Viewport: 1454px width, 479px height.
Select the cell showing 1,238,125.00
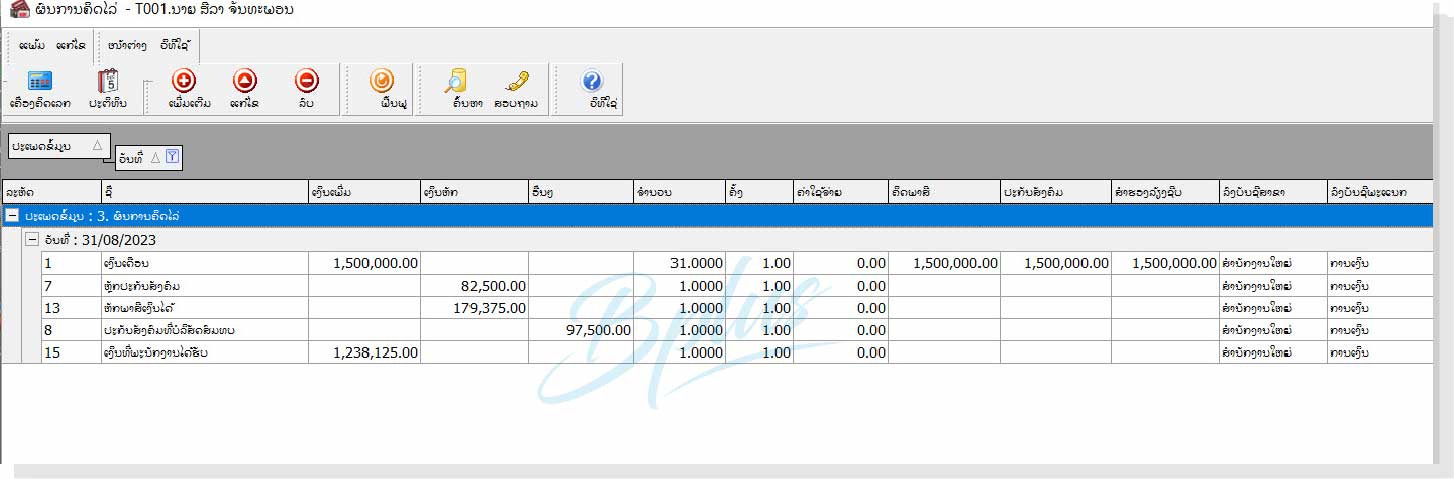(x=364, y=352)
